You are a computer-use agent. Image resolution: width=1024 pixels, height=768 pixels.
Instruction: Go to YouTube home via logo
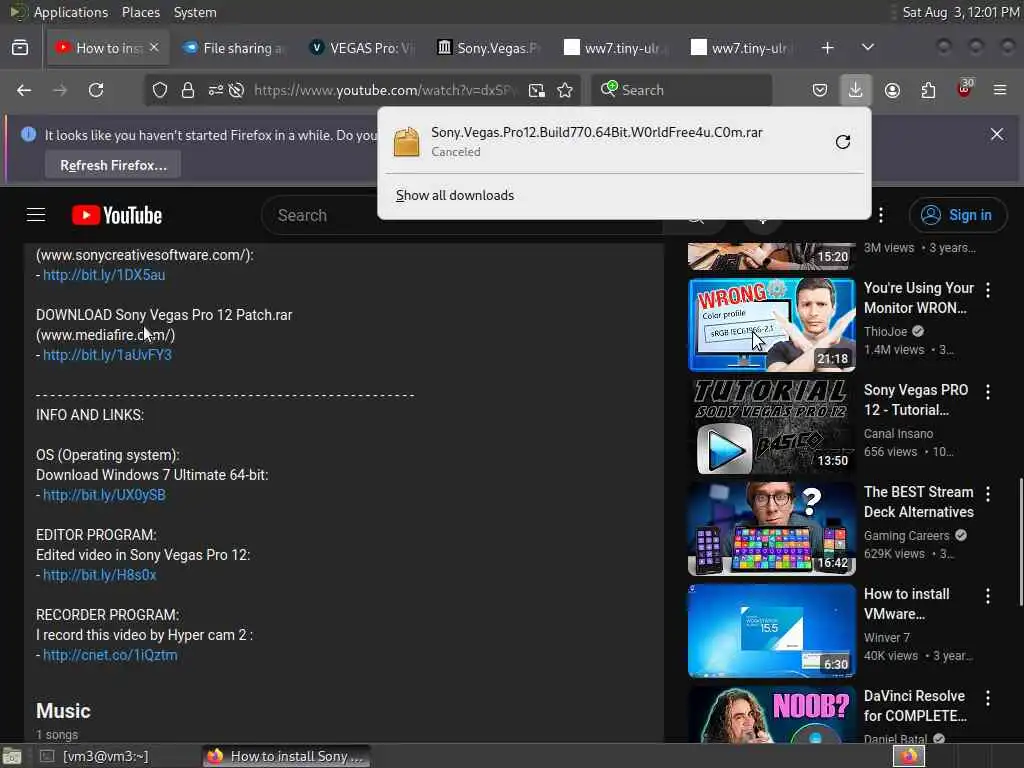(x=117, y=215)
